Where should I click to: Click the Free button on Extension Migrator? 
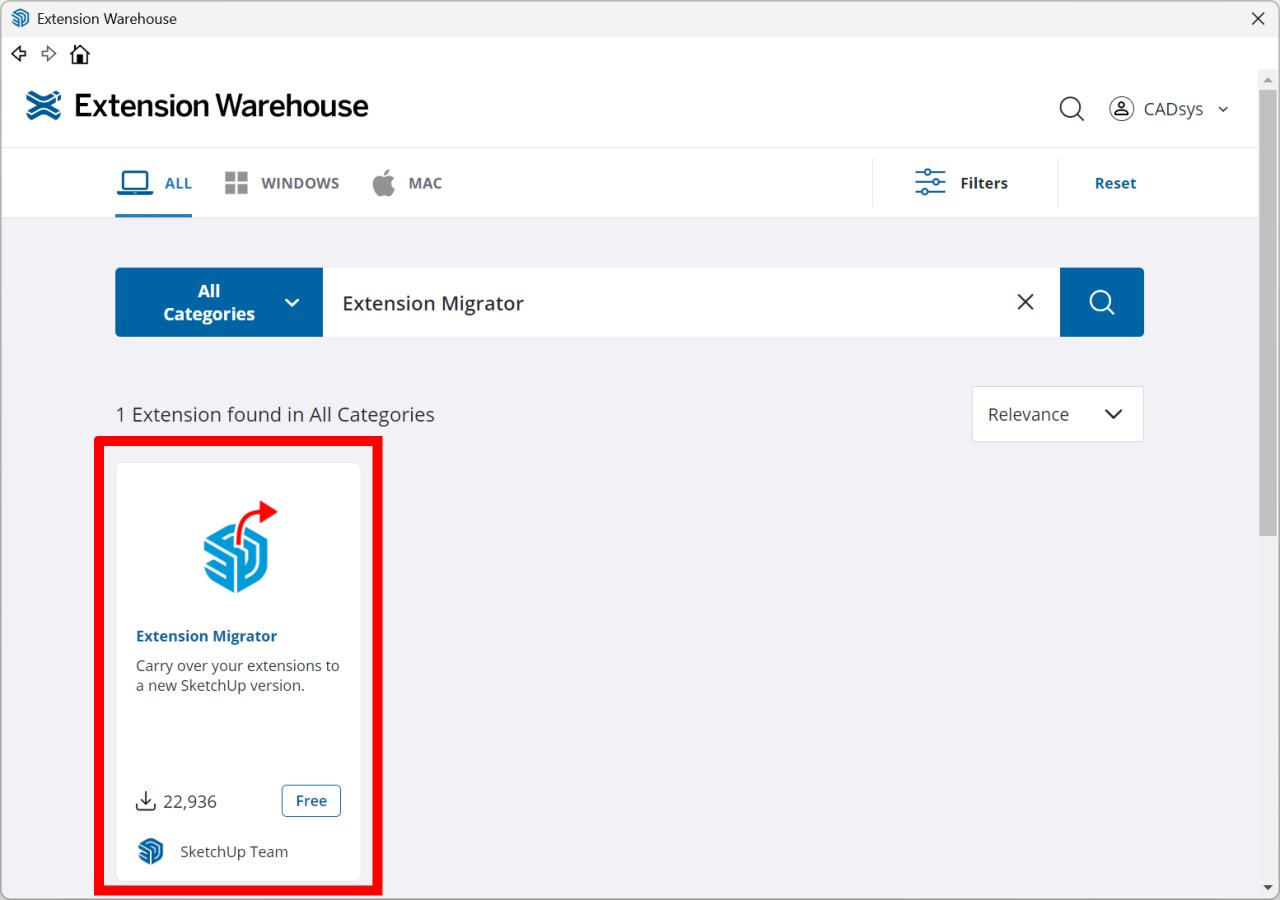pyautogui.click(x=311, y=801)
